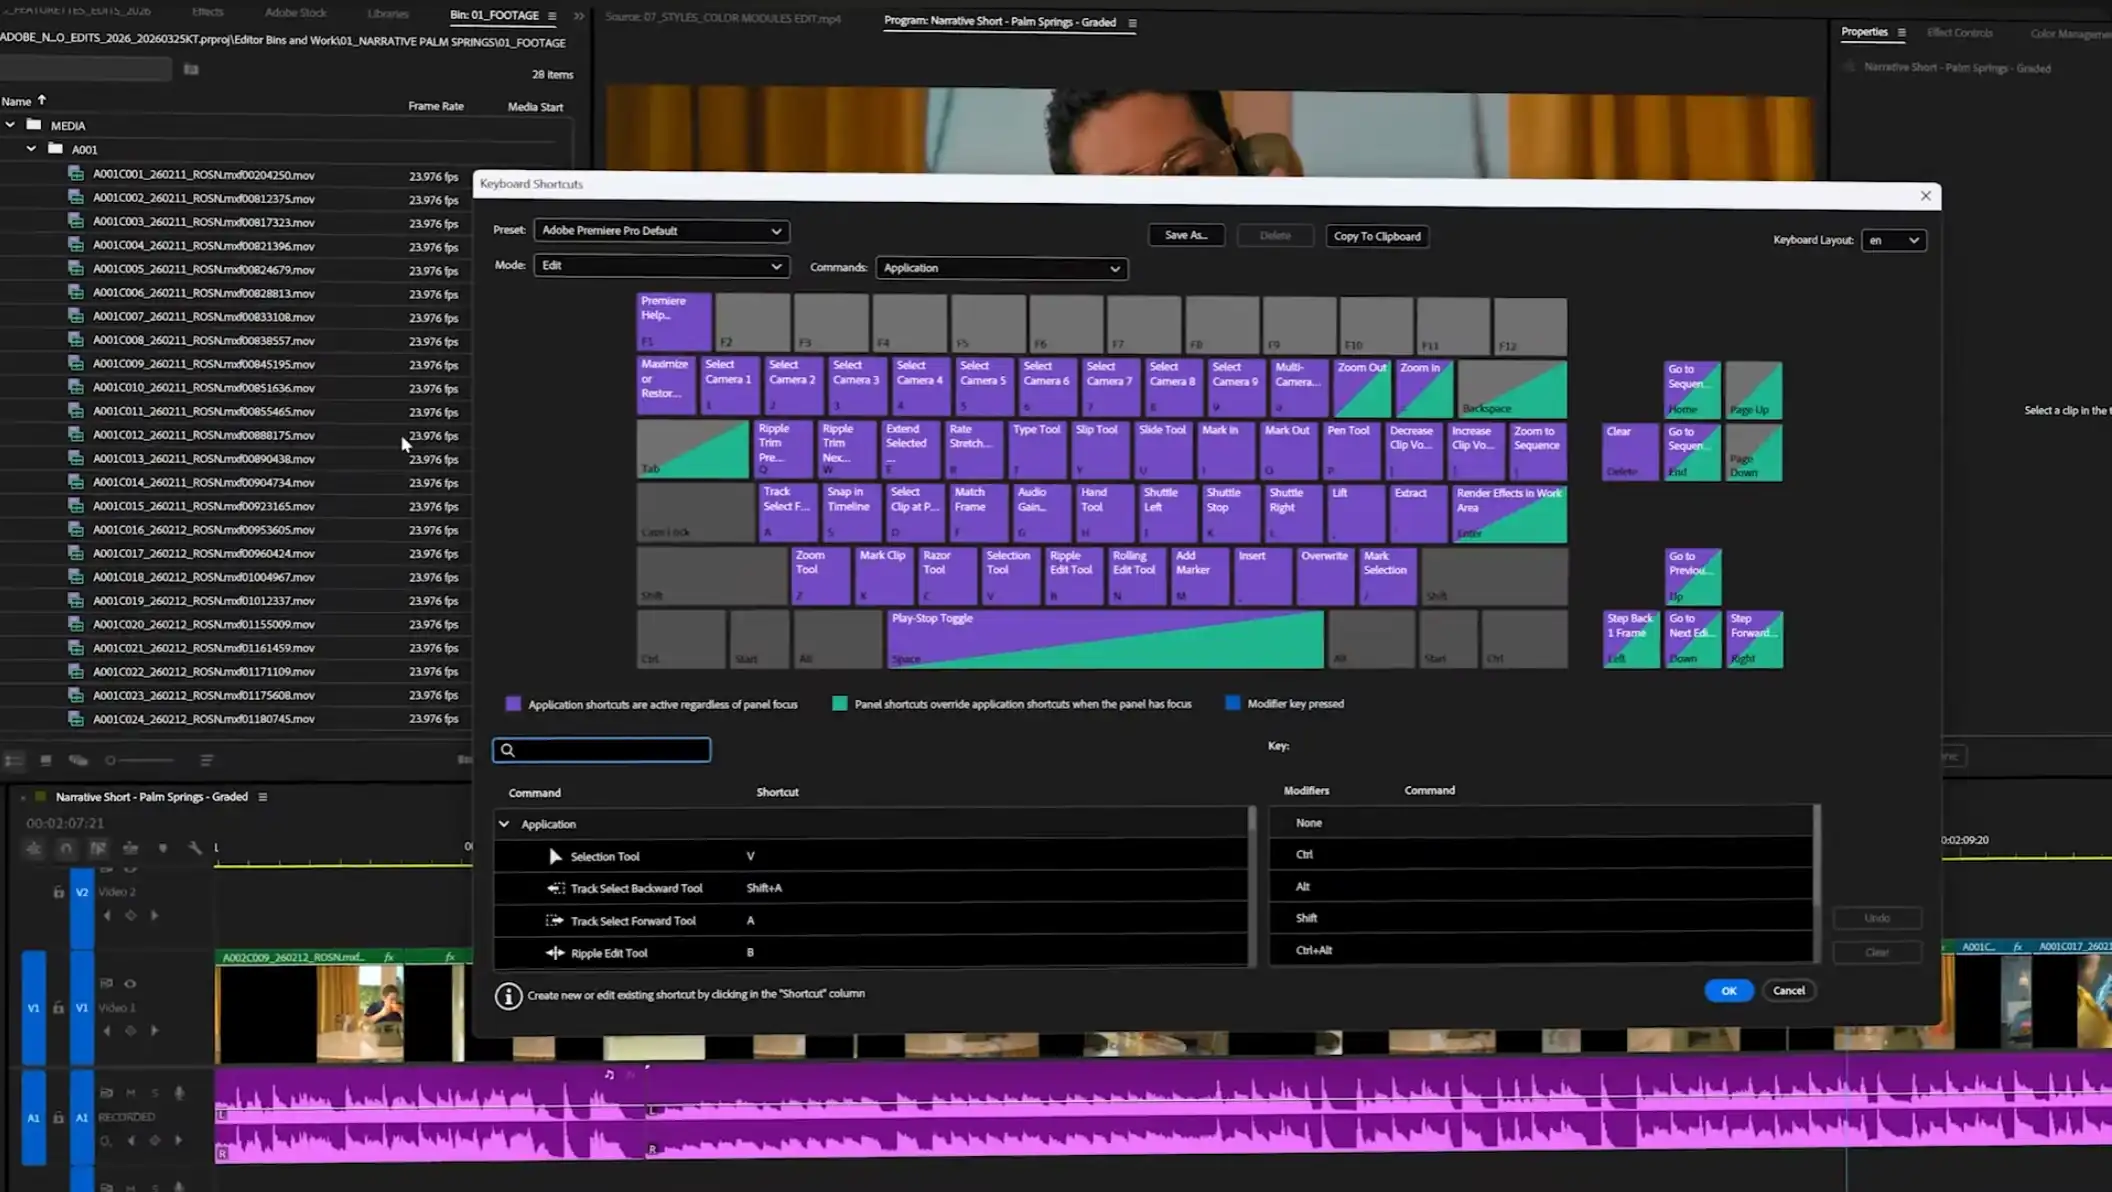Open Timeline Display Settings wrench

point(195,848)
